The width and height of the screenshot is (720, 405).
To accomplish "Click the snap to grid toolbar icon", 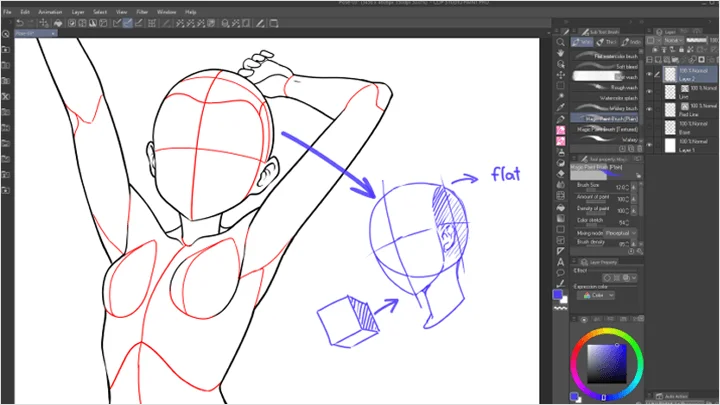I will click(152, 23).
